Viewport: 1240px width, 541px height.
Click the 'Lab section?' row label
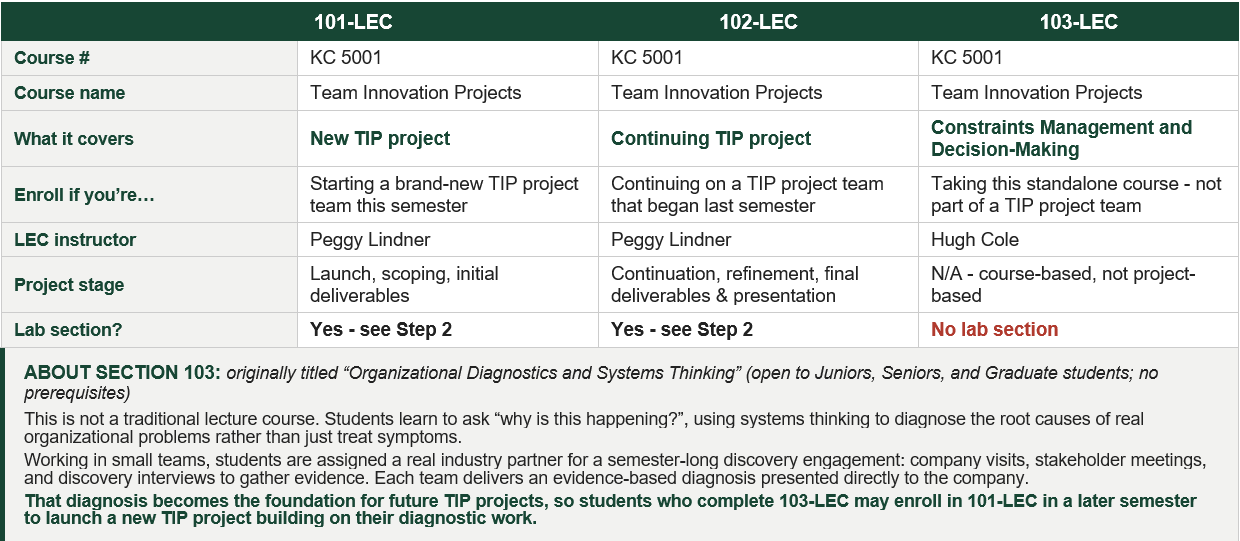click(x=68, y=330)
